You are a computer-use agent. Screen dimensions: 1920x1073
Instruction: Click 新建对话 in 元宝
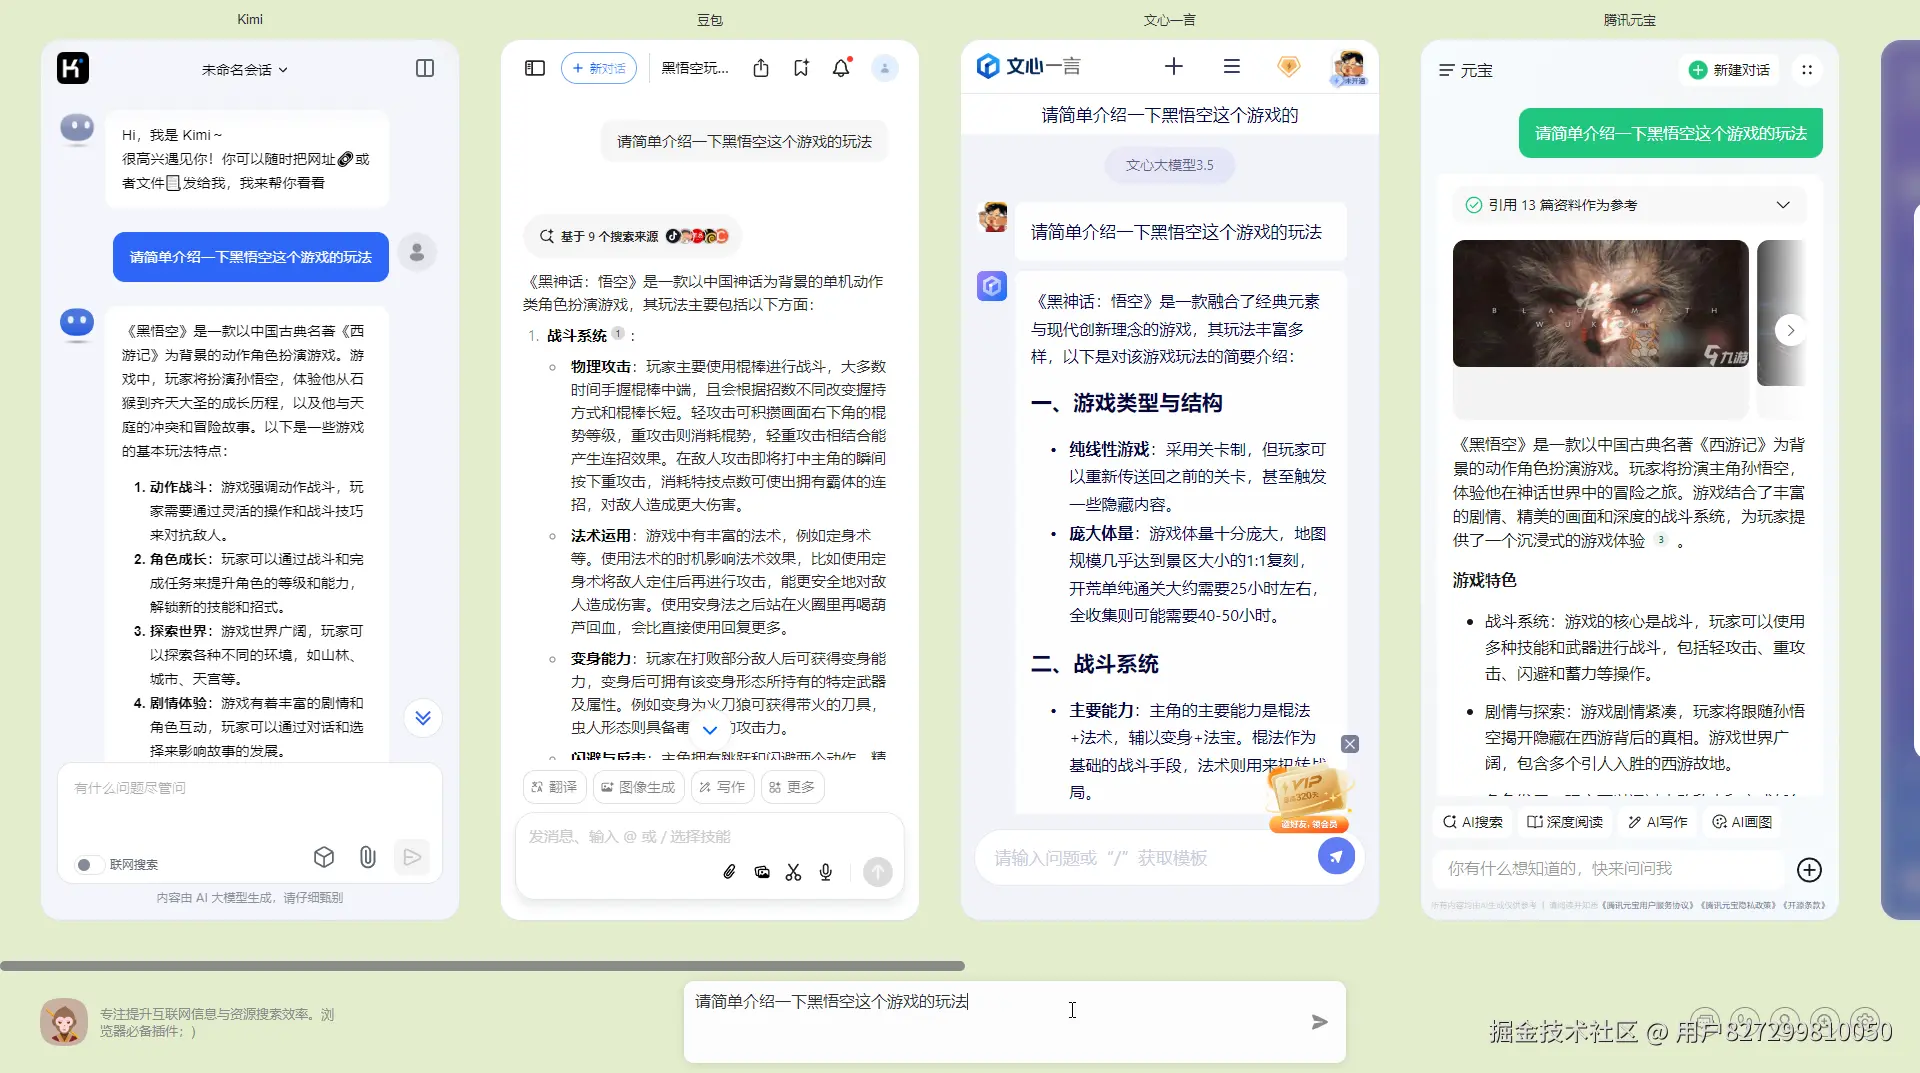click(1729, 70)
